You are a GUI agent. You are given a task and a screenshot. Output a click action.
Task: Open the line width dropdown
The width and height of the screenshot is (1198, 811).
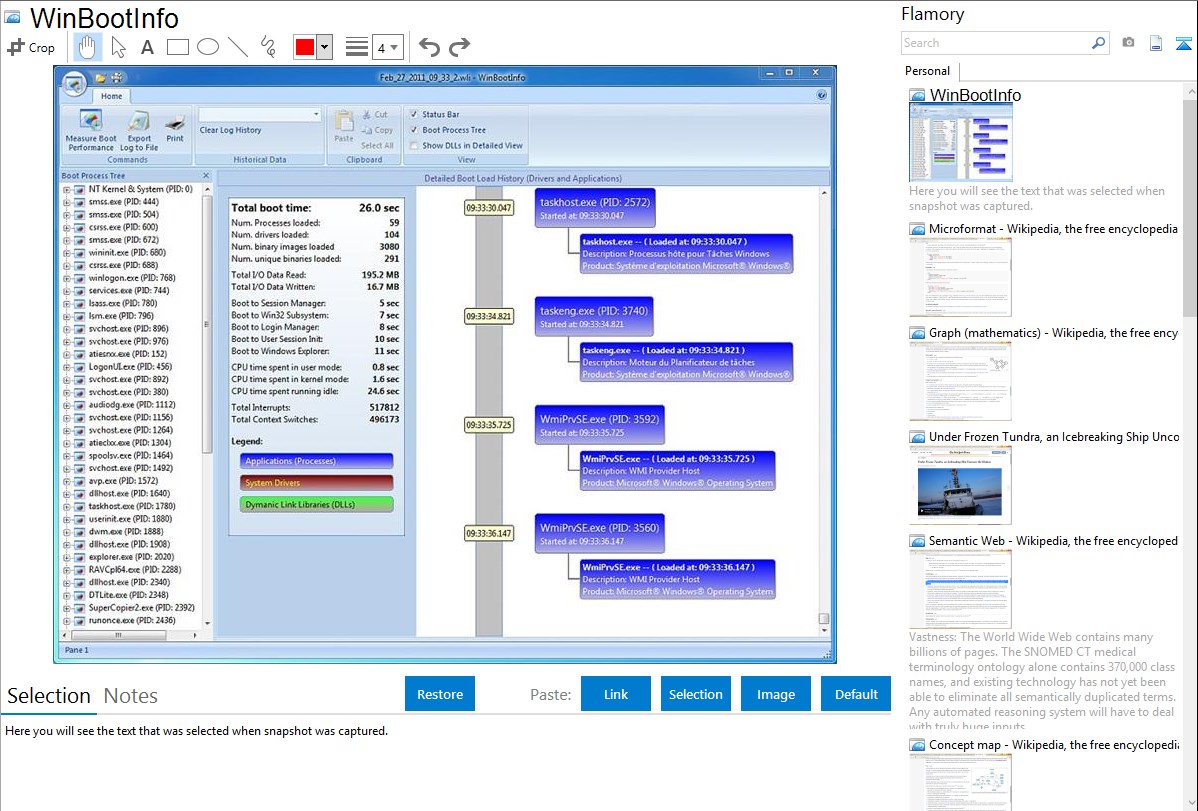coord(388,47)
